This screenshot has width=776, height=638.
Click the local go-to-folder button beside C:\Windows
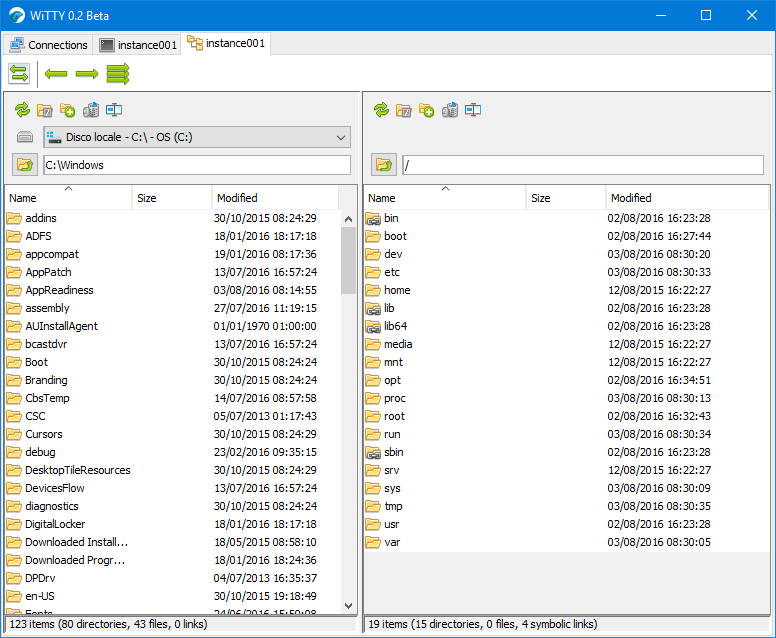point(25,165)
